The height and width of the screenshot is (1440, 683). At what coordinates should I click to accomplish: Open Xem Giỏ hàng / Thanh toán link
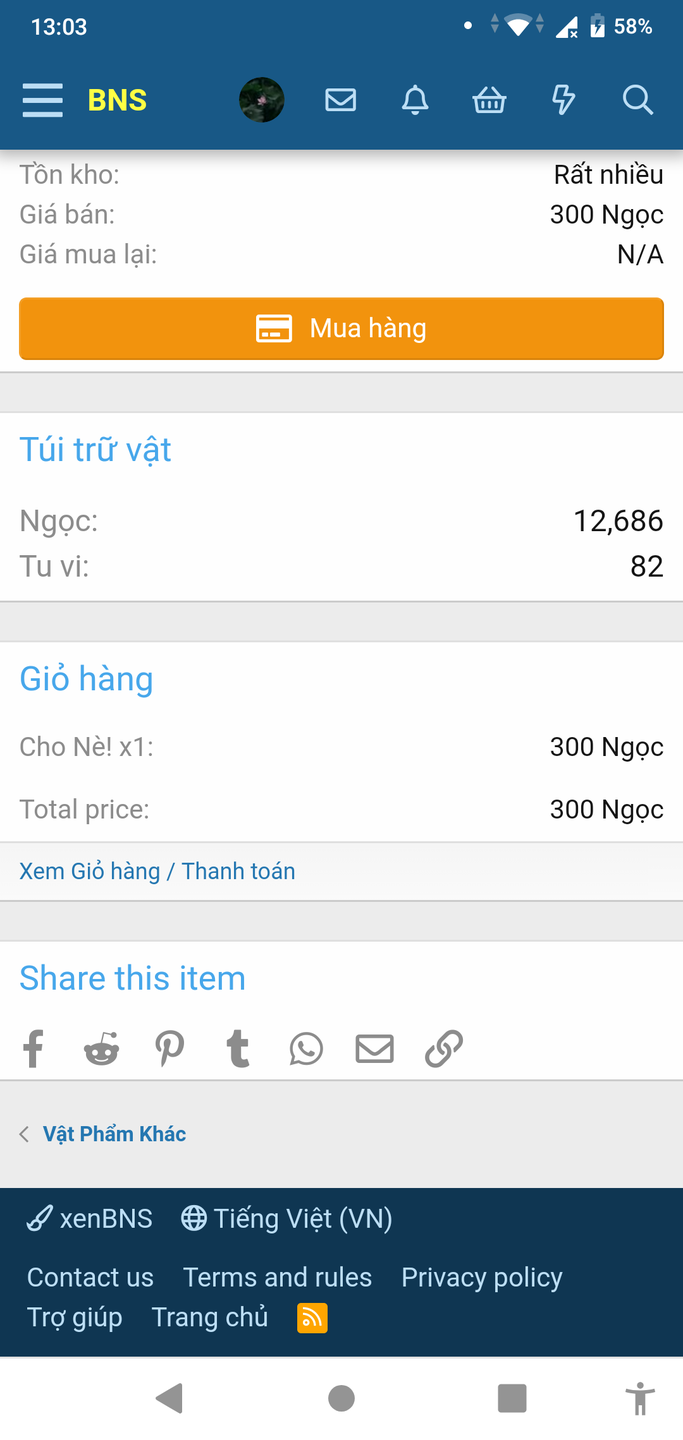(x=156, y=871)
